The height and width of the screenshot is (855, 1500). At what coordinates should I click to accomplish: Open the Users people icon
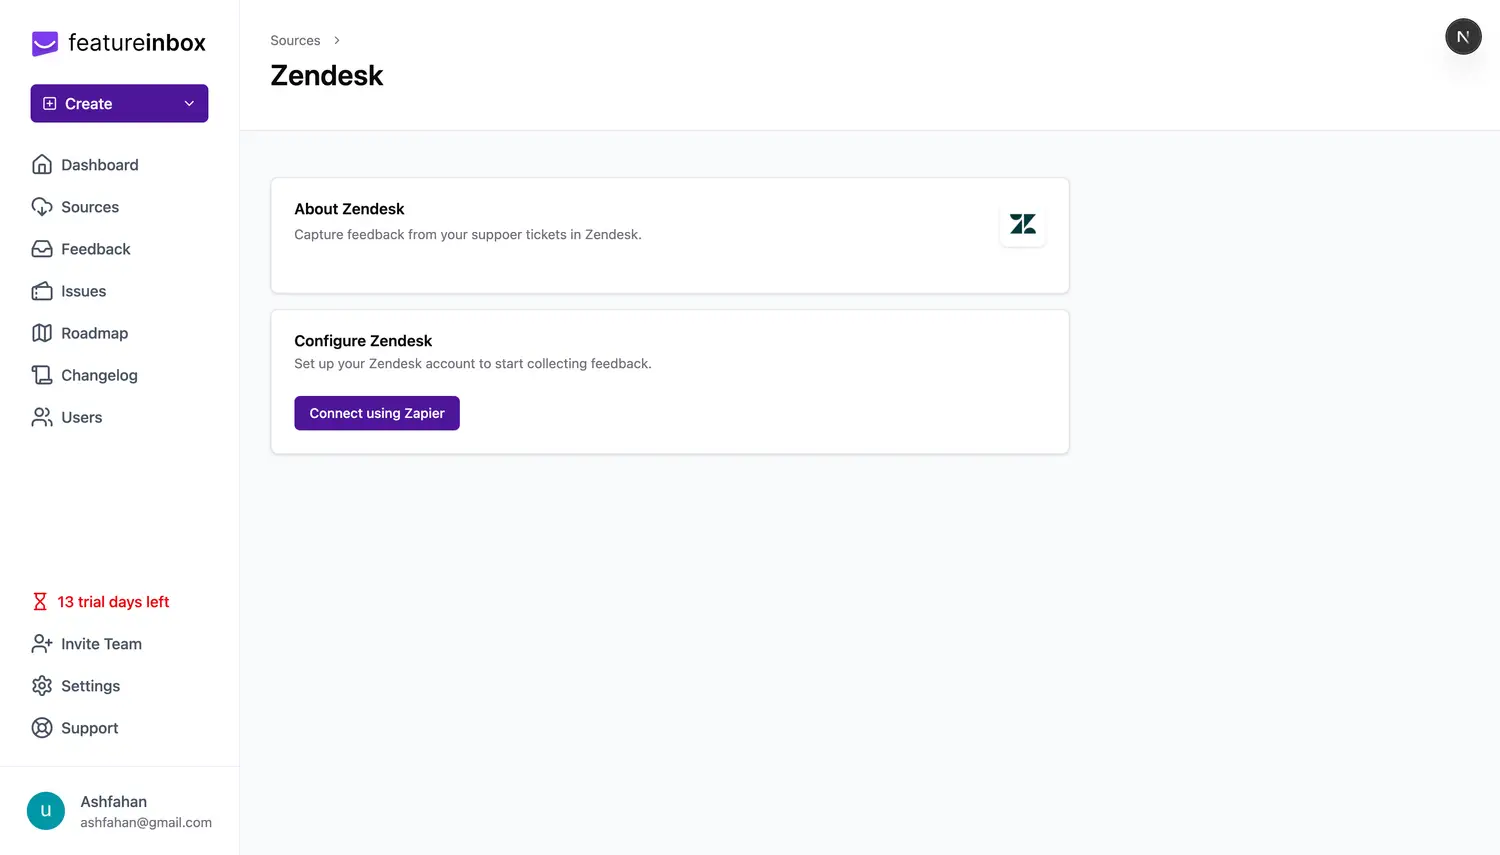point(42,417)
